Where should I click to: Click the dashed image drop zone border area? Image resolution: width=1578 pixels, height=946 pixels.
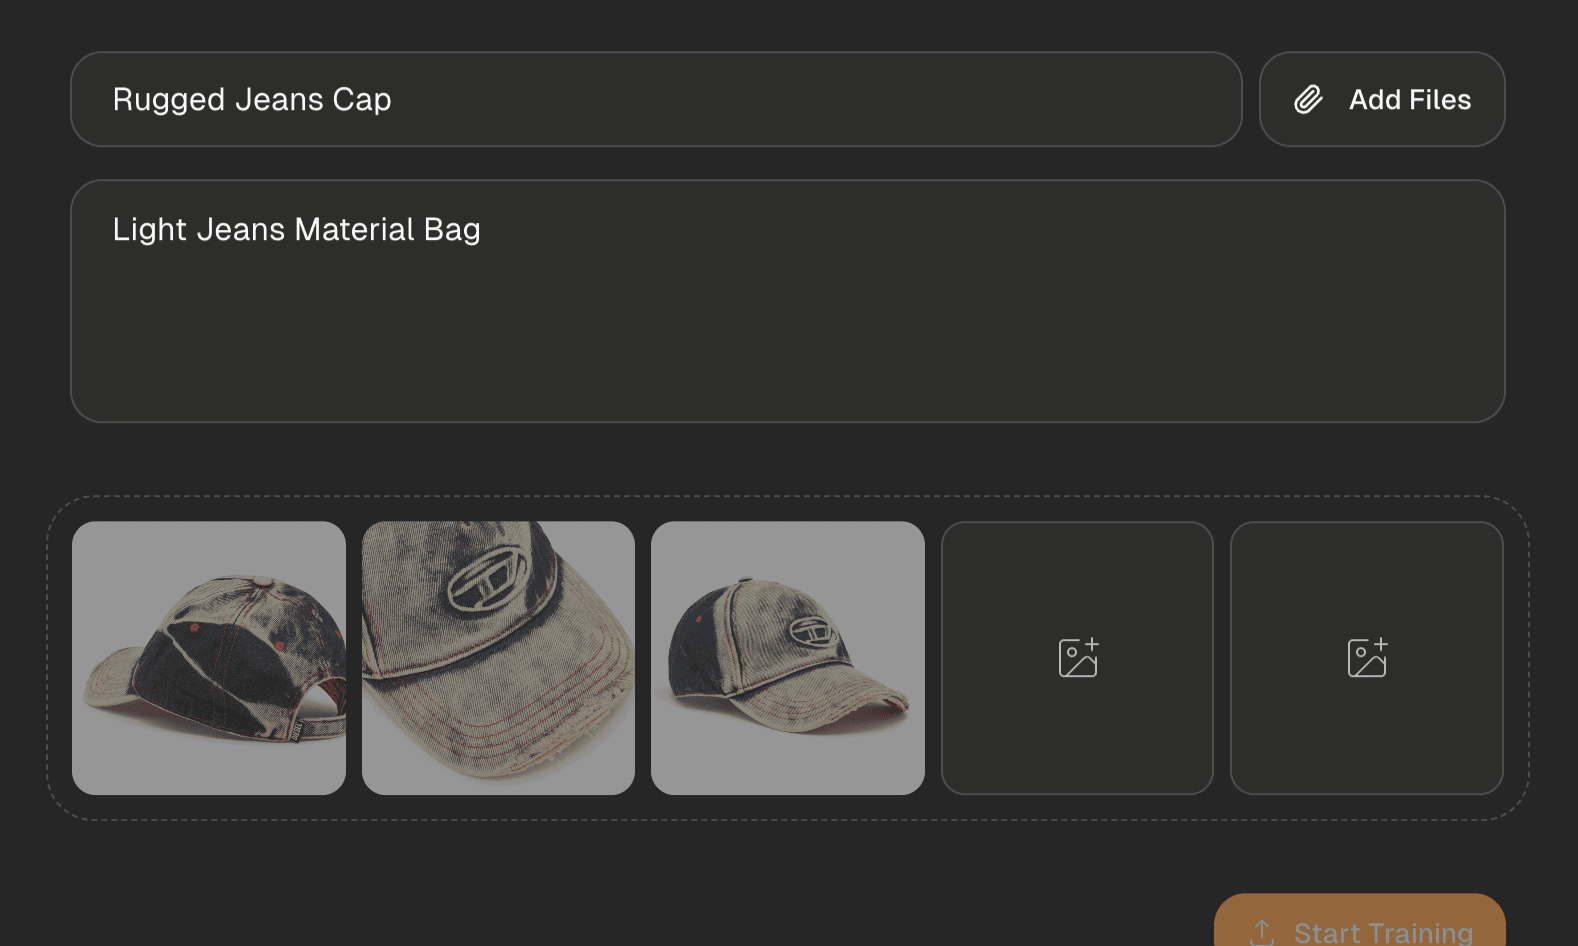click(x=788, y=808)
